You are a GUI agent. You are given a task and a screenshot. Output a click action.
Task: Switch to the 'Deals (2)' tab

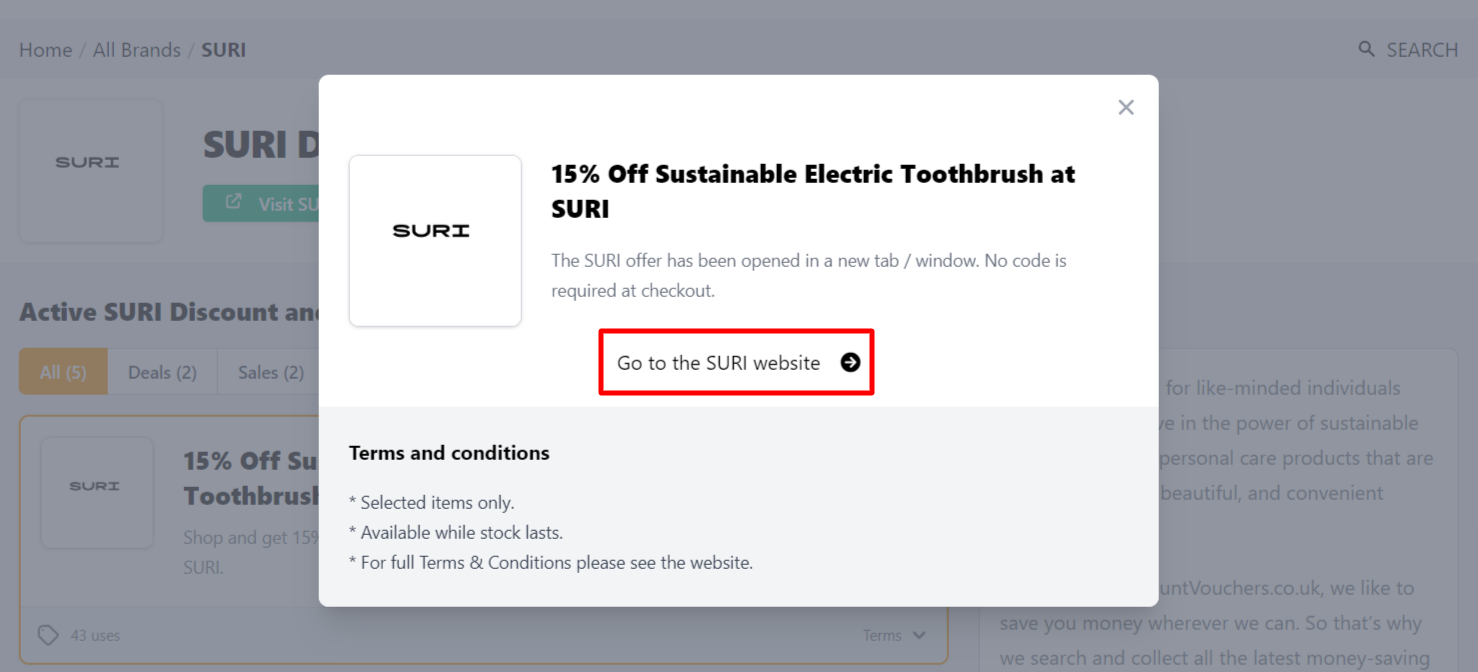coord(162,371)
